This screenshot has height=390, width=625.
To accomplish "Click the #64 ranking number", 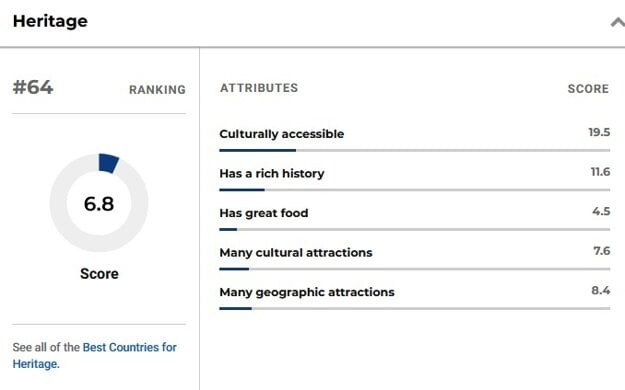I will point(33,87).
